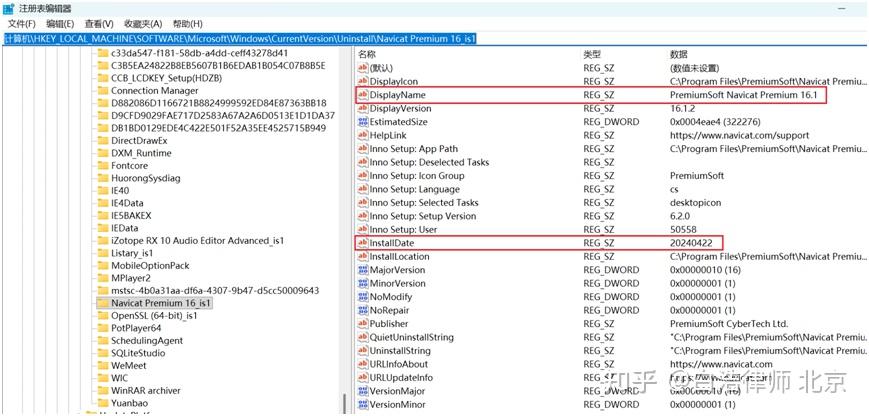Select the URLInfoAbout value name

[398, 364]
